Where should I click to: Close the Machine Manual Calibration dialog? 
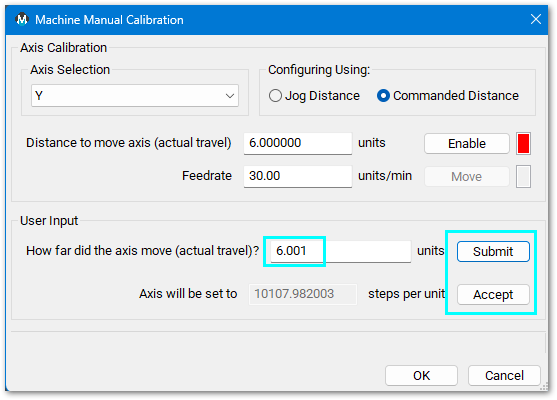point(536,19)
